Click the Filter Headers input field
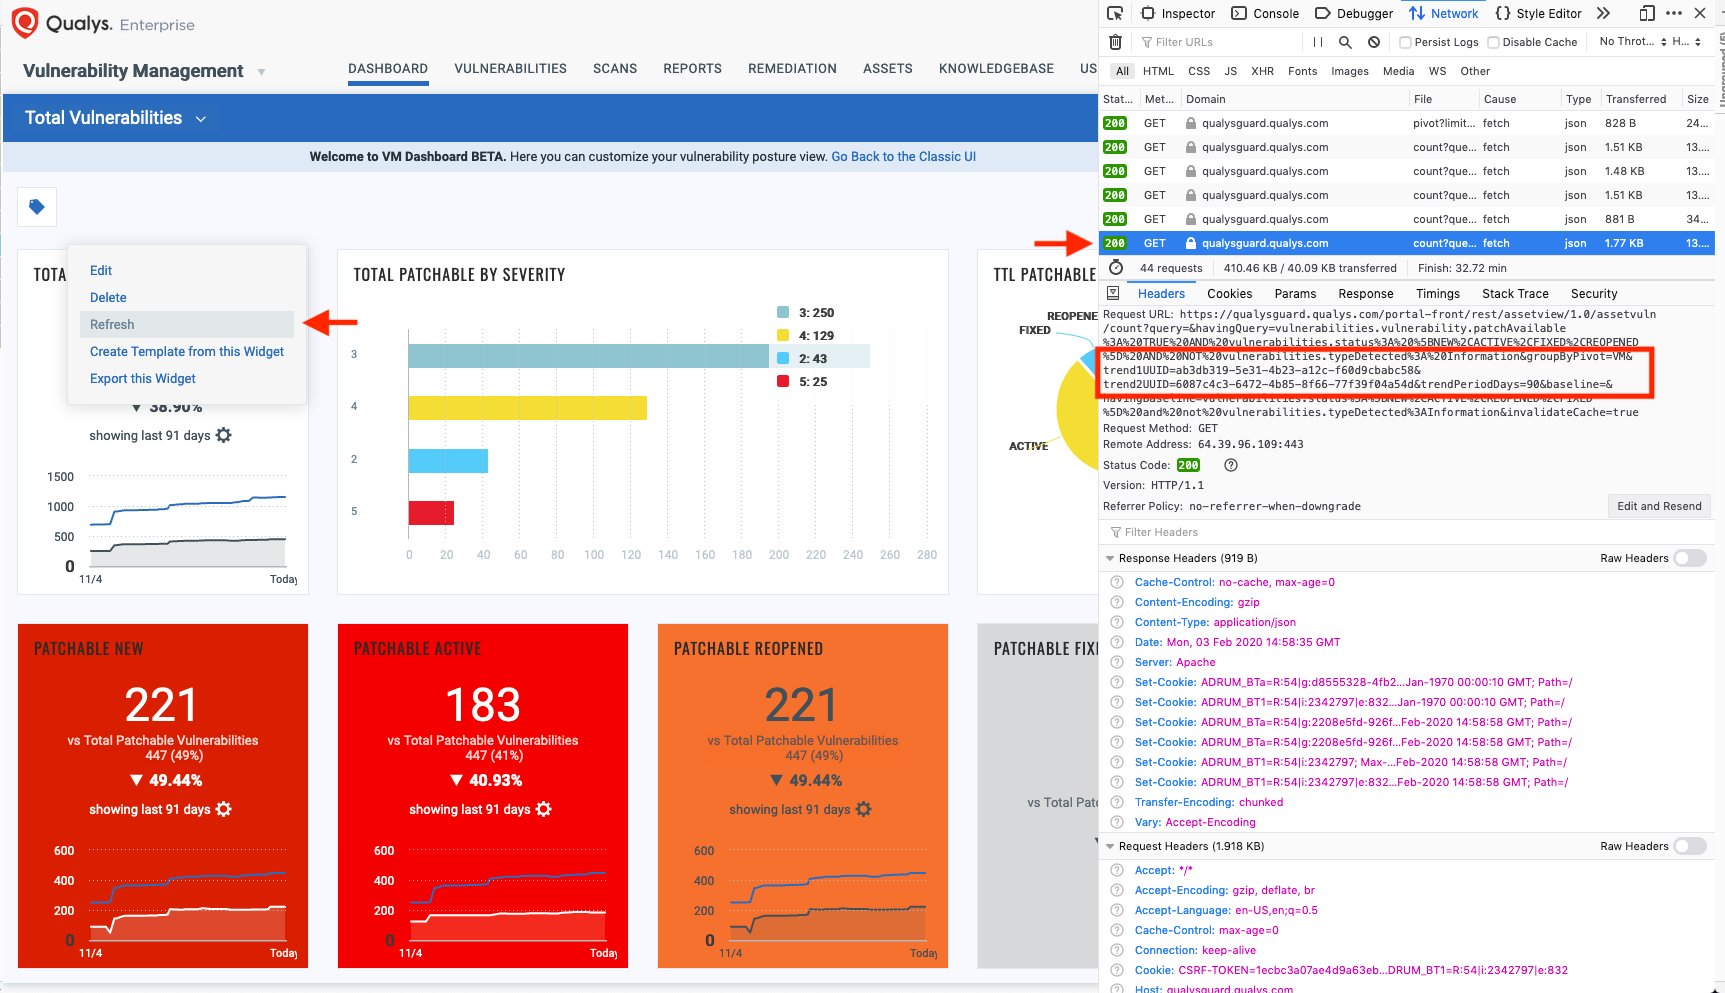Screen dimensions: 1725x993 tap(1200, 532)
